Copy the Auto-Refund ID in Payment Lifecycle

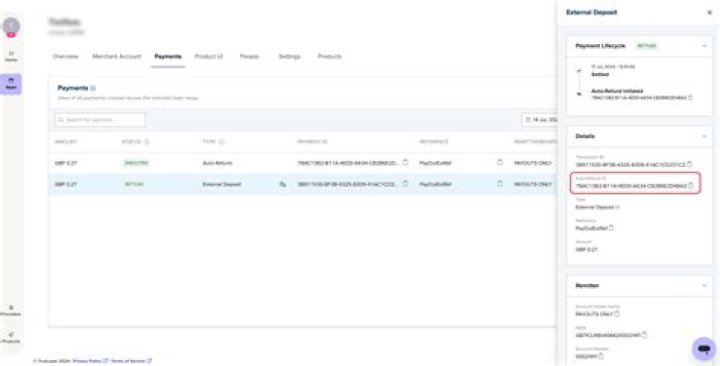click(x=691, y=97)
